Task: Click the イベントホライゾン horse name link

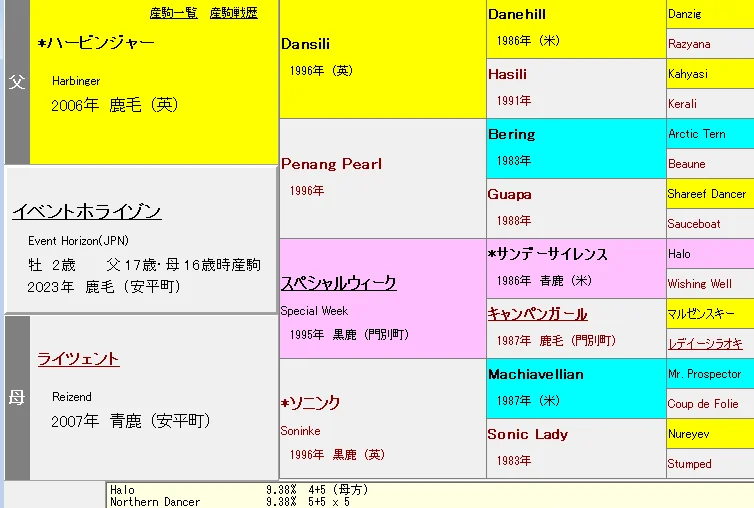Action: (87, 212)
